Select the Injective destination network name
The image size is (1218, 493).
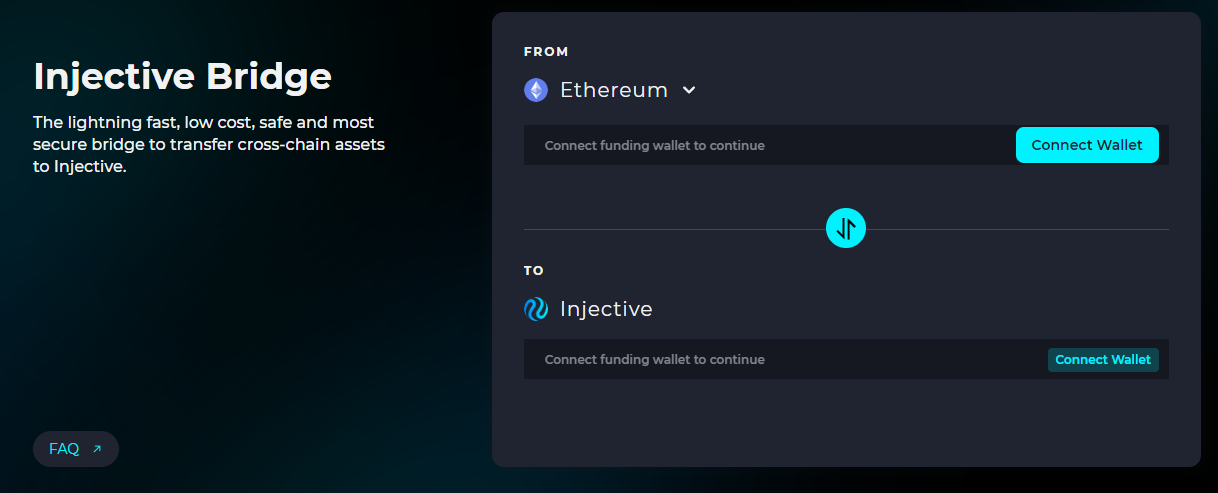606,309
